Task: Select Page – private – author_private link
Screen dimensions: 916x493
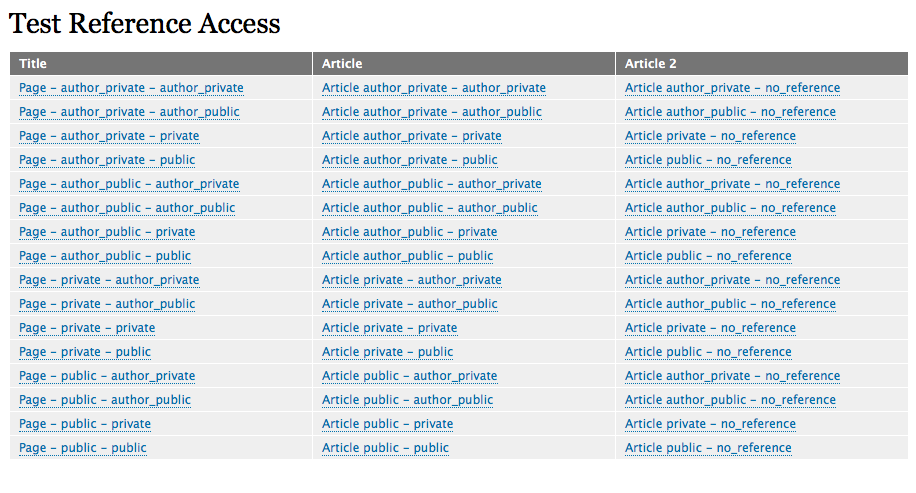Action: coord(109,280)
